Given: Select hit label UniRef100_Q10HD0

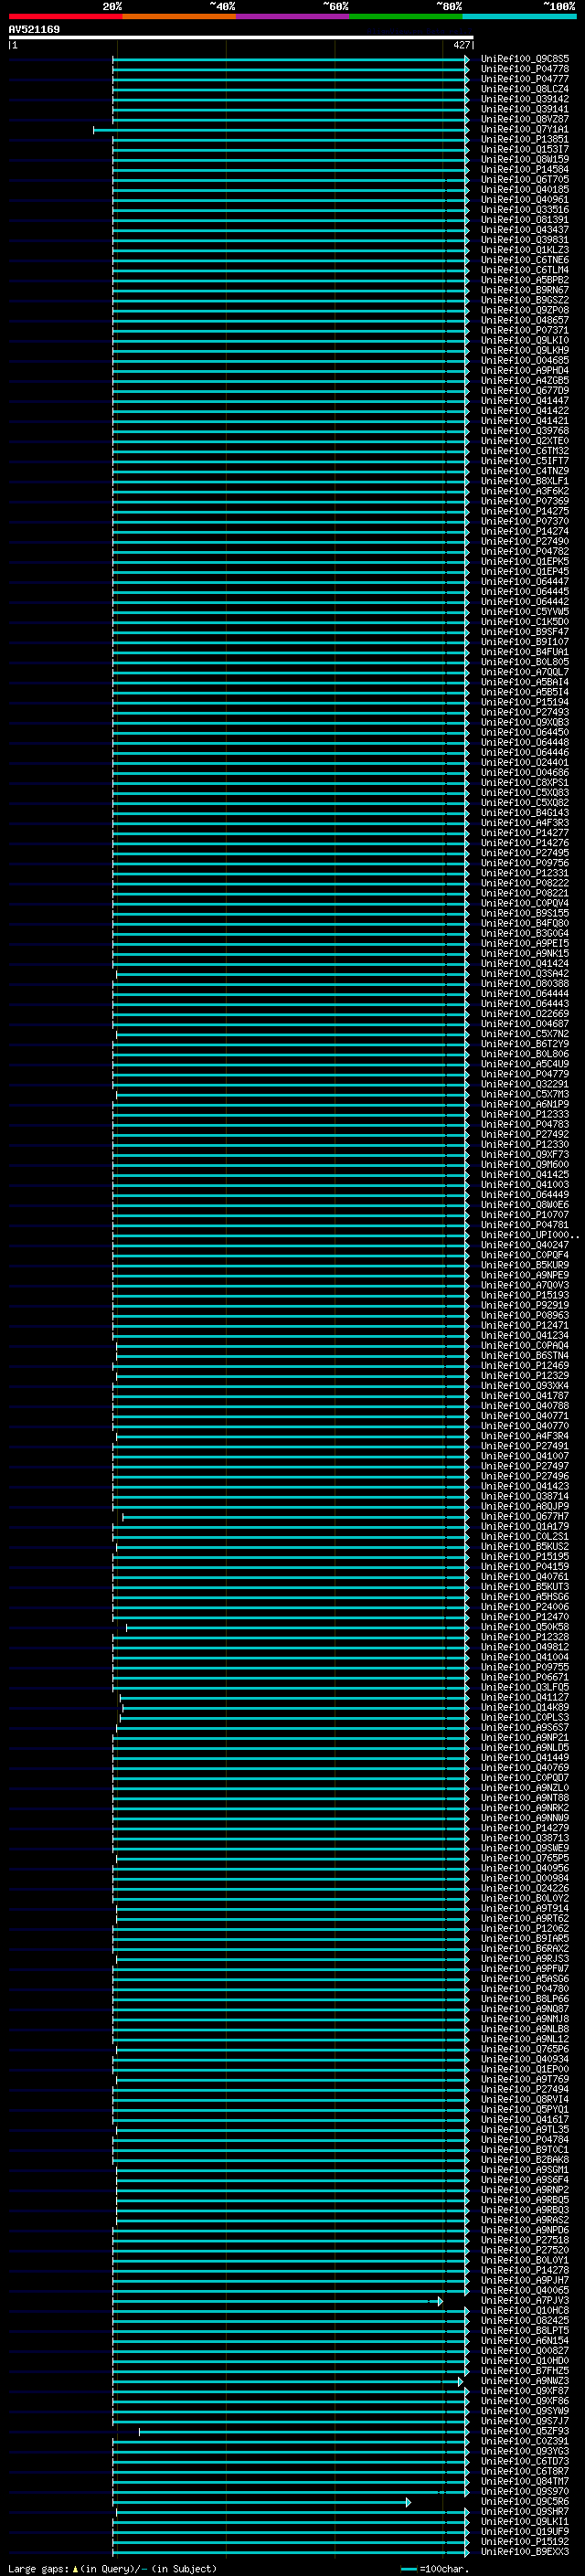Looking at the screenshot, I should (525, 2360).
